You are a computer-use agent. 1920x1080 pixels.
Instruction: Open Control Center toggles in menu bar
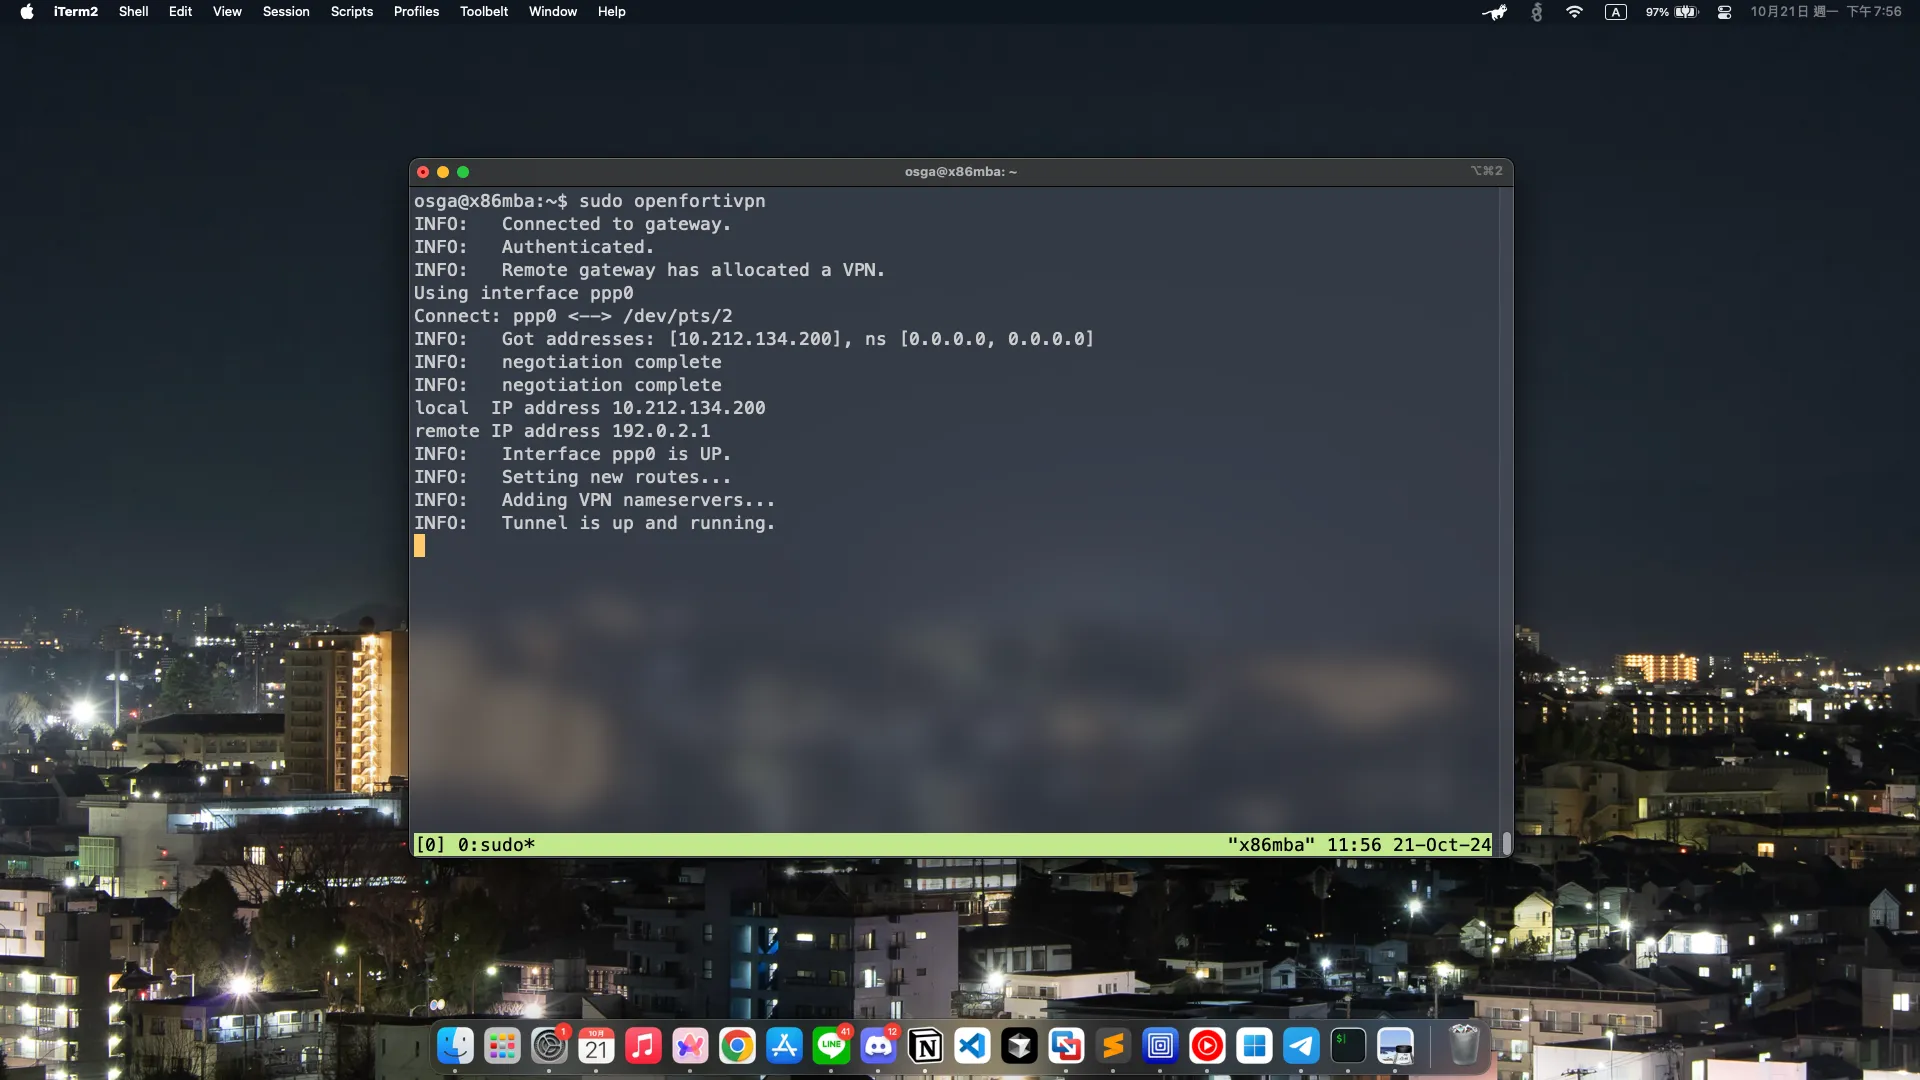1724,12
